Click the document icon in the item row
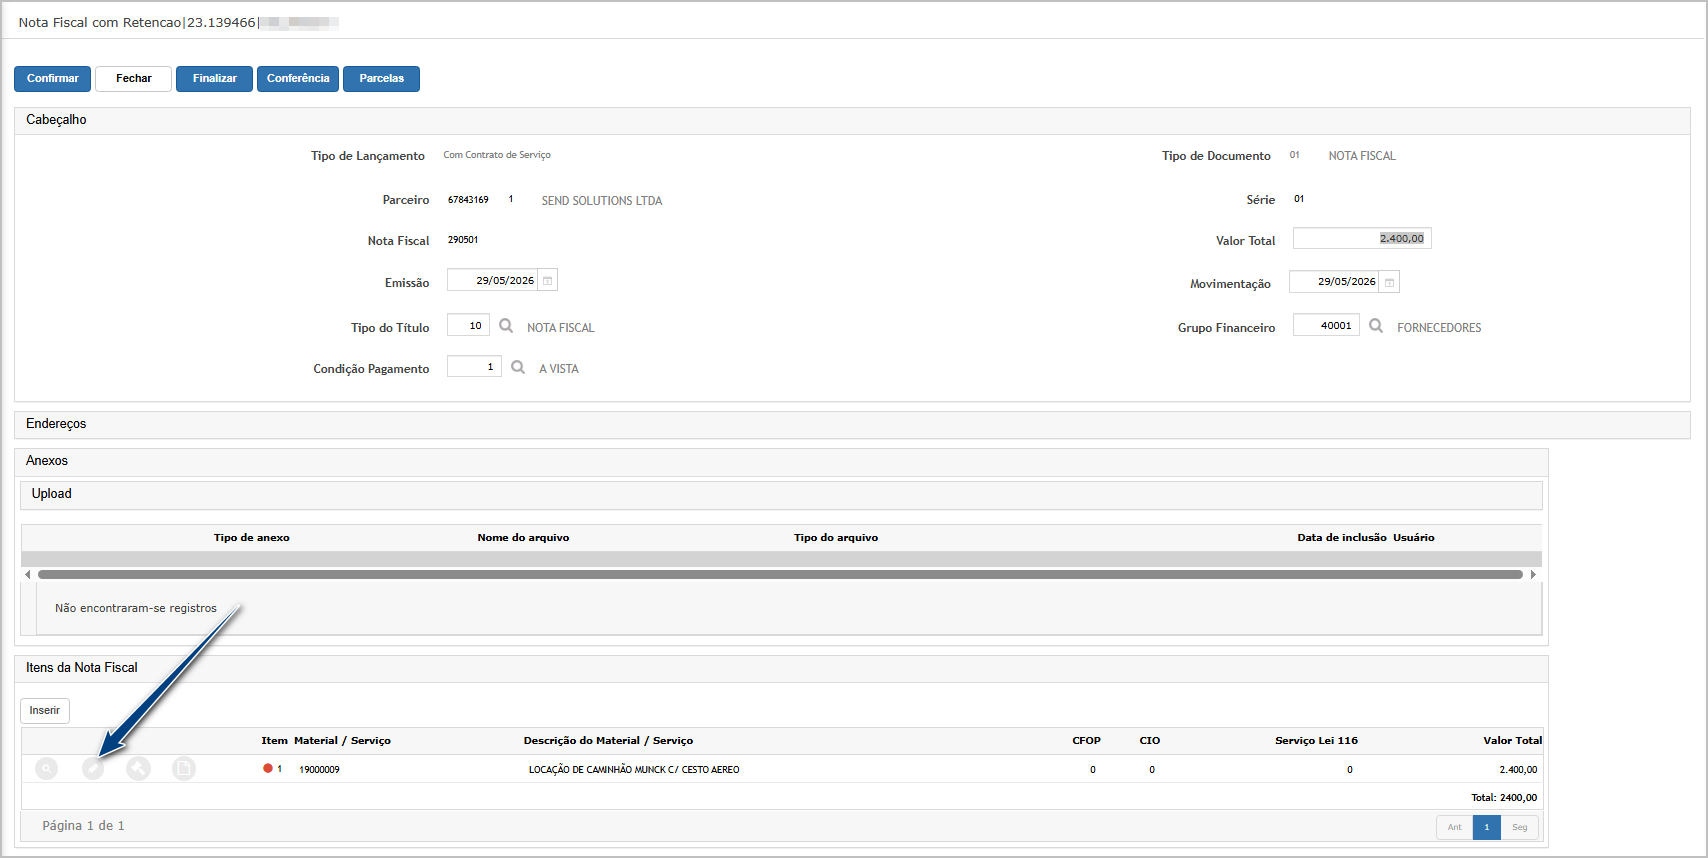1708x858 pixels. coord(184,768)
